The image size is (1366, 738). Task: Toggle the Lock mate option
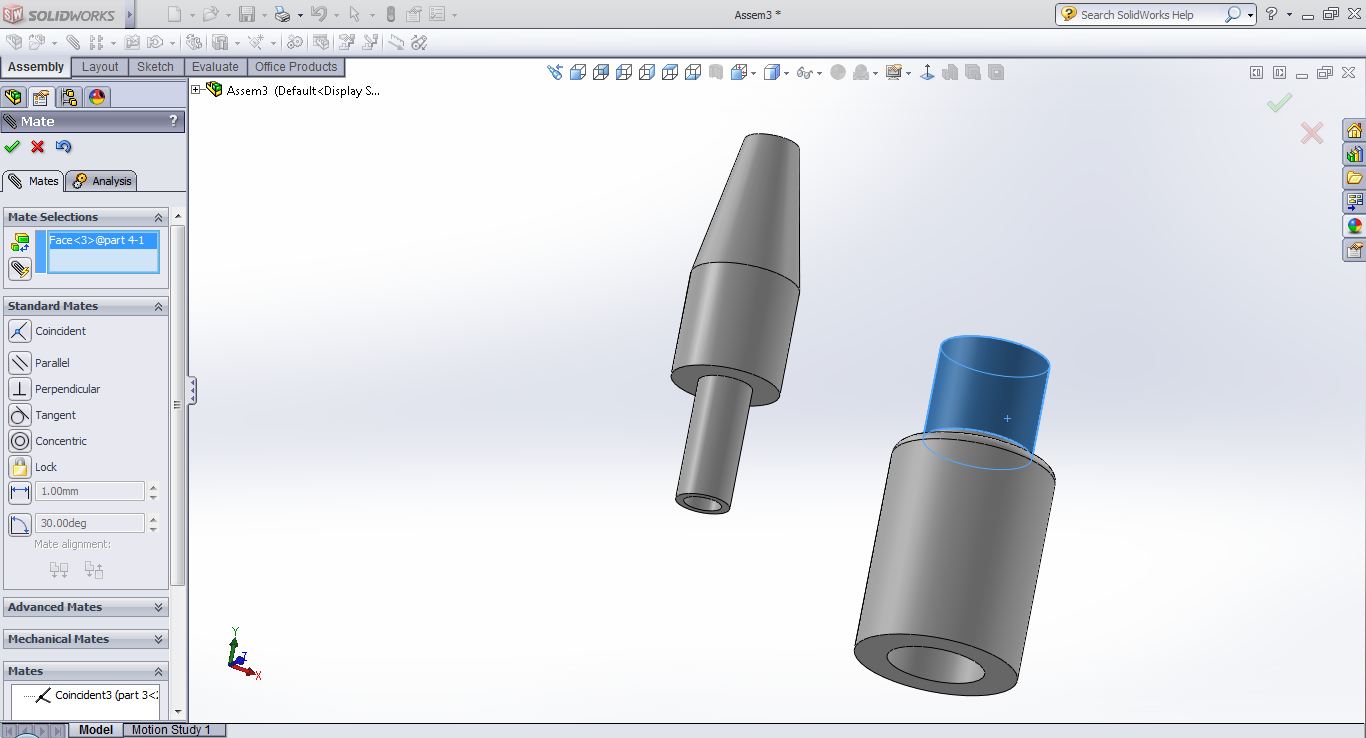pyautogui.click(x=20, y=467)
